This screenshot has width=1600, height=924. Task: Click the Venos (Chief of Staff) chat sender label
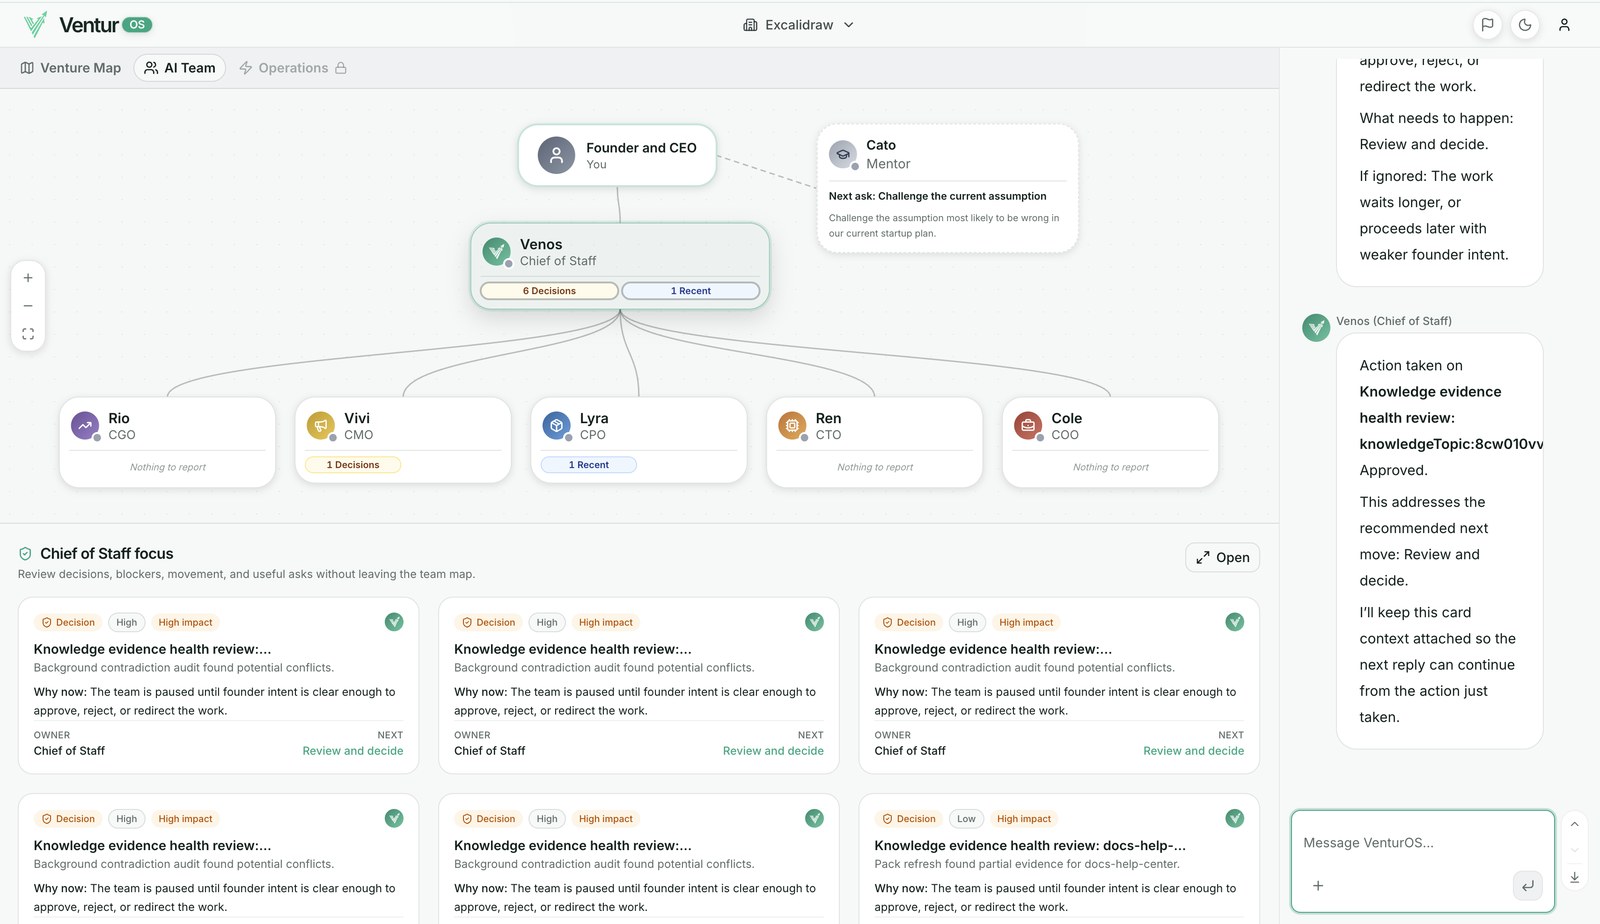click(1394, 321)
